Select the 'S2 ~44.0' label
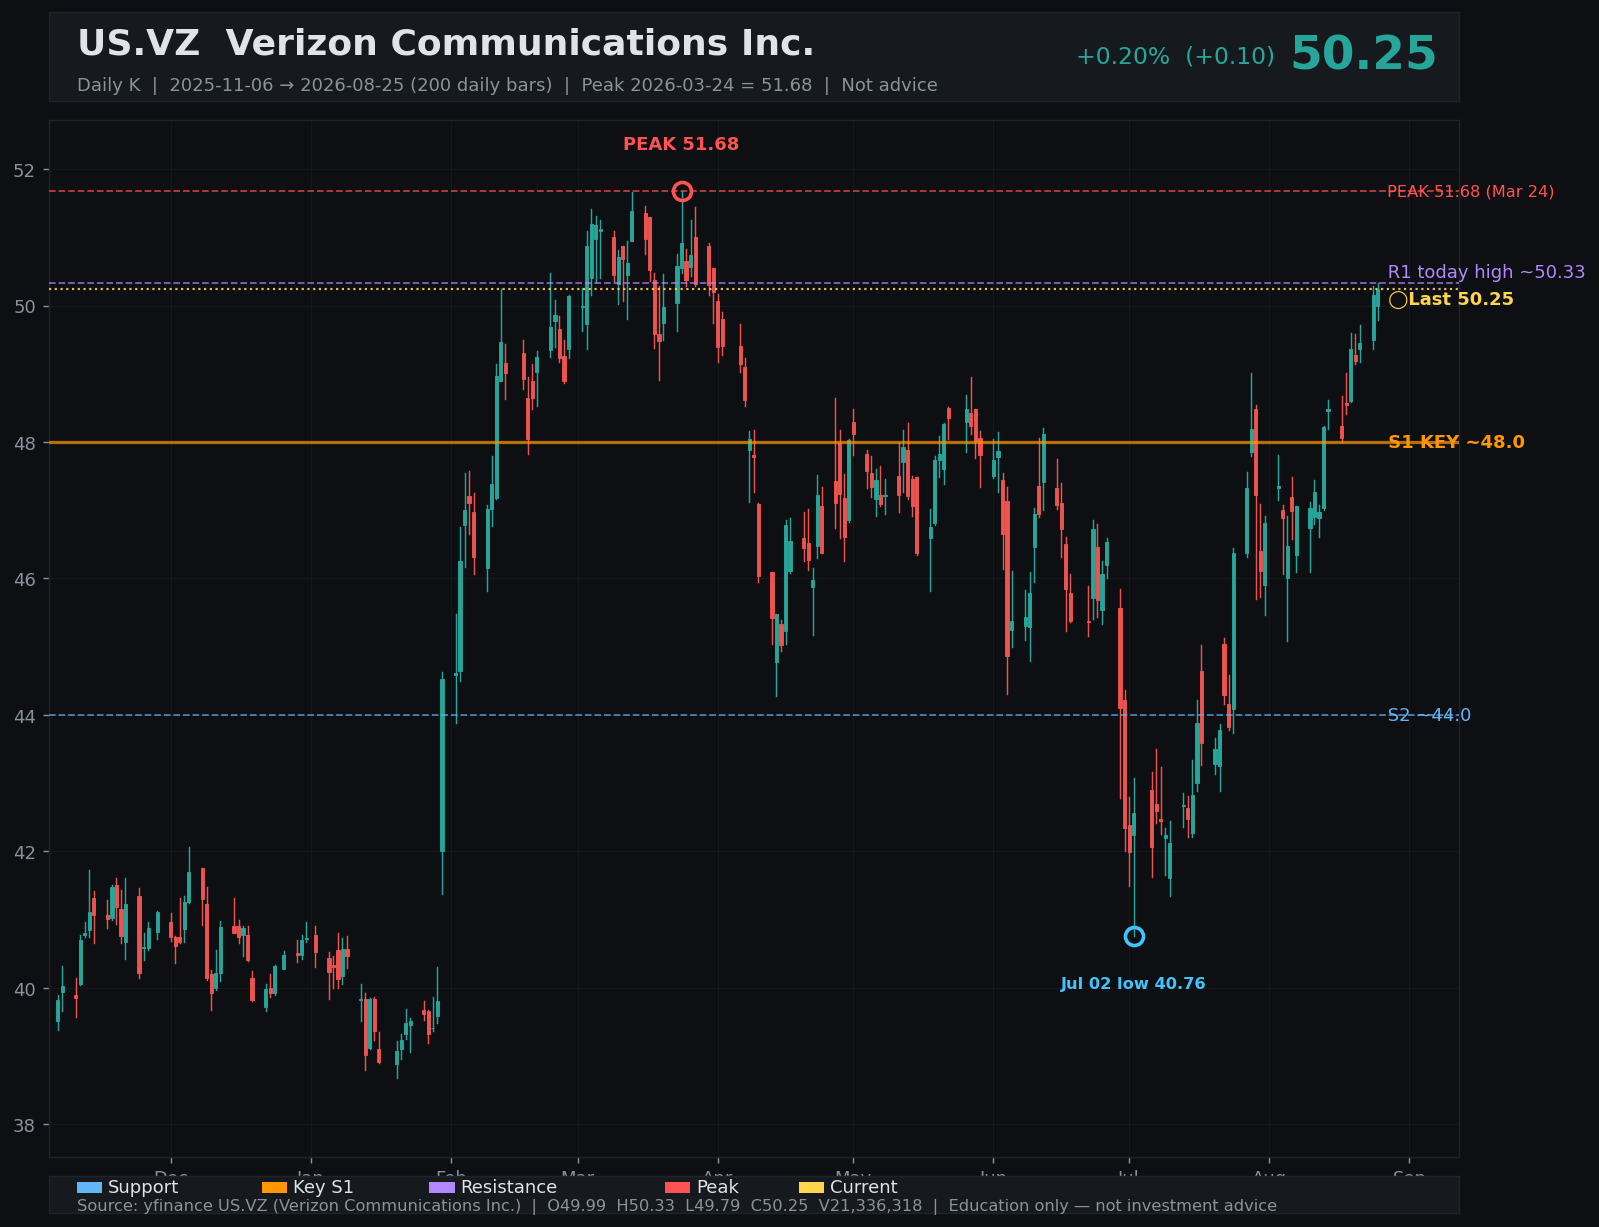The height and width of the screenshot is (1227, 1599). (x=1429, y=715)
